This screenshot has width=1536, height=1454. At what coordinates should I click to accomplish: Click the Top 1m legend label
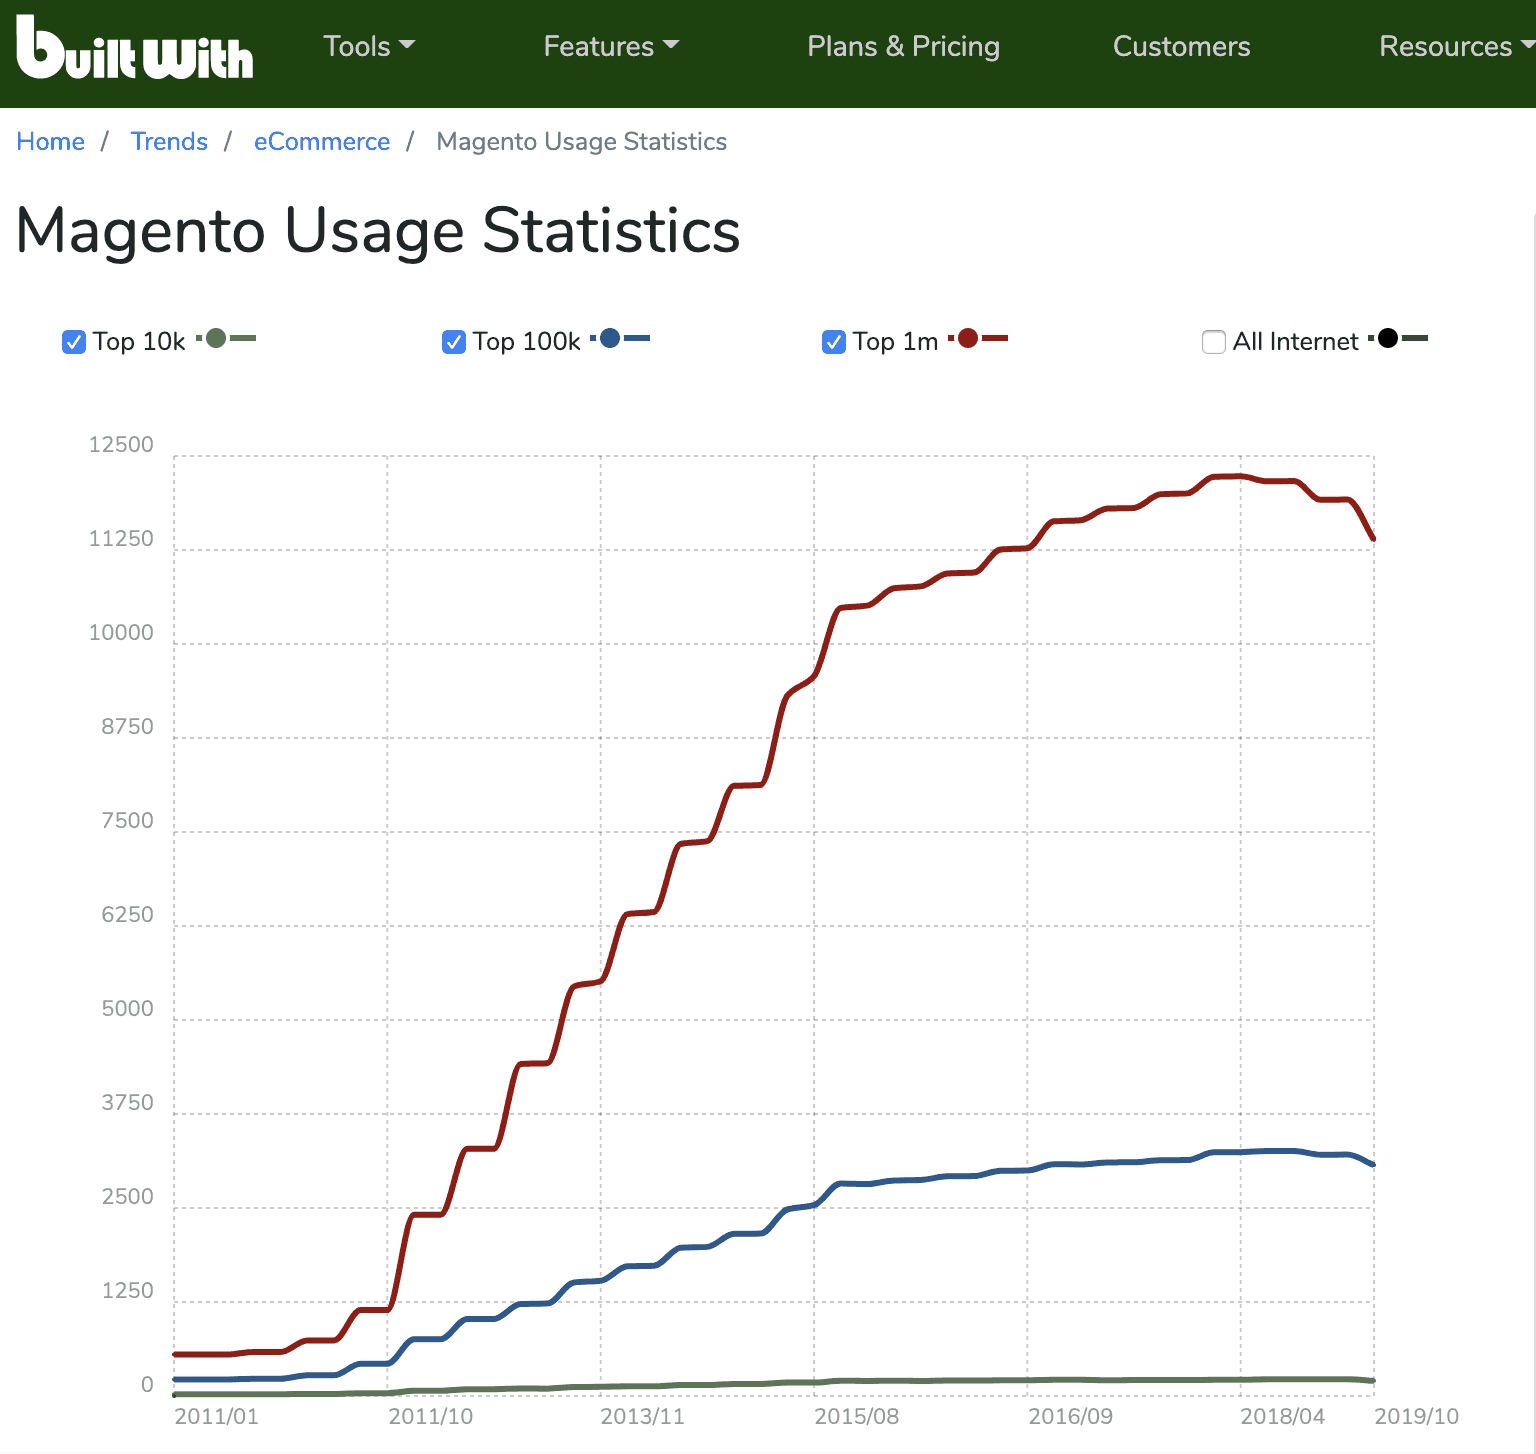point(895,342)
